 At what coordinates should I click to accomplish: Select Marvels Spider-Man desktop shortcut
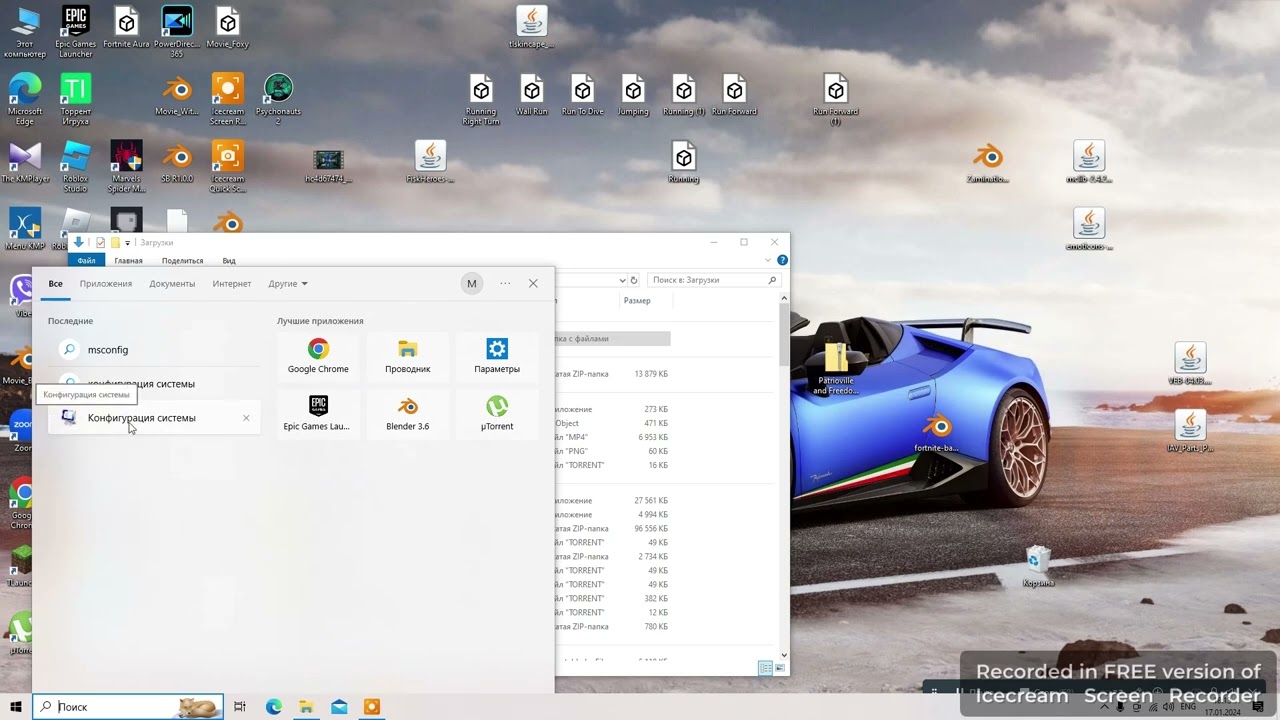point(126,166)
